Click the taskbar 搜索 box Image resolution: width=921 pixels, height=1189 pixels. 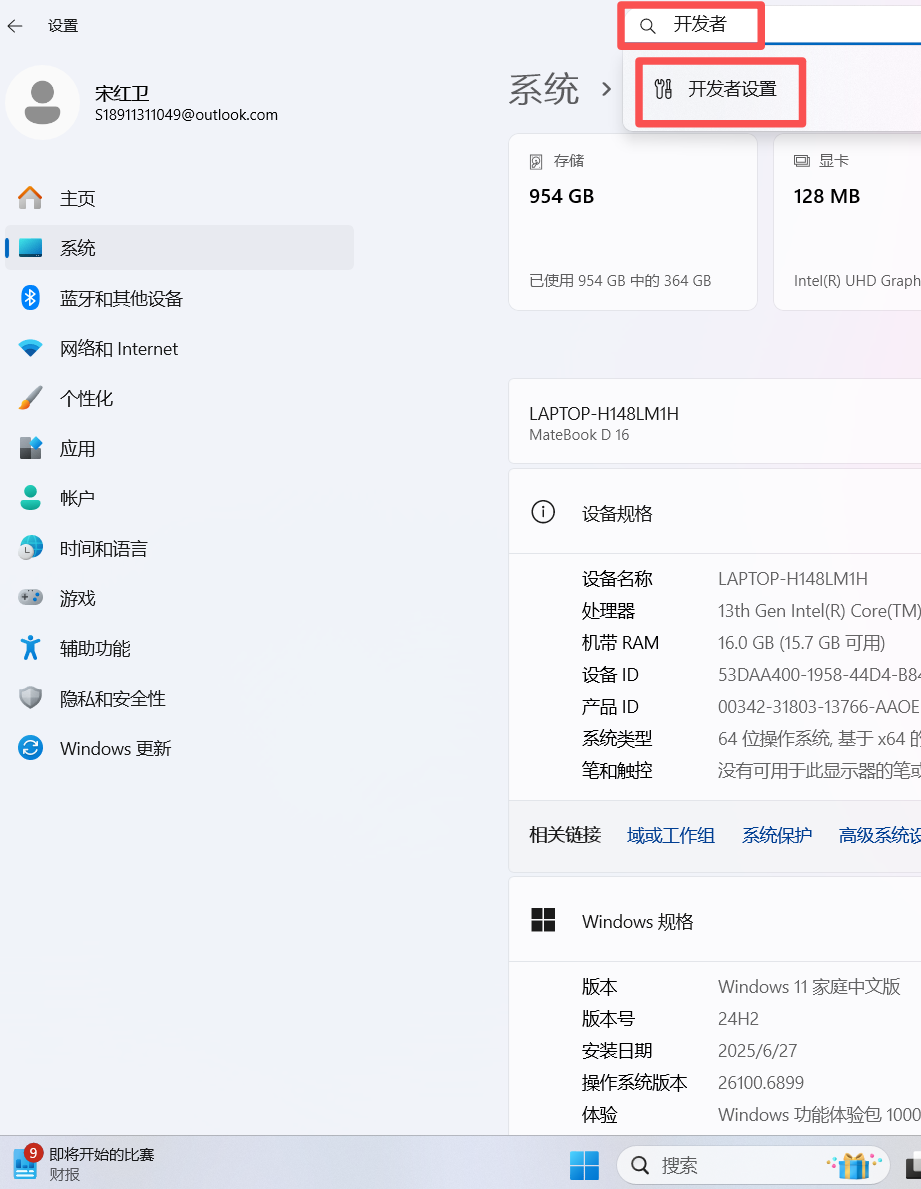click(753, 1165)
